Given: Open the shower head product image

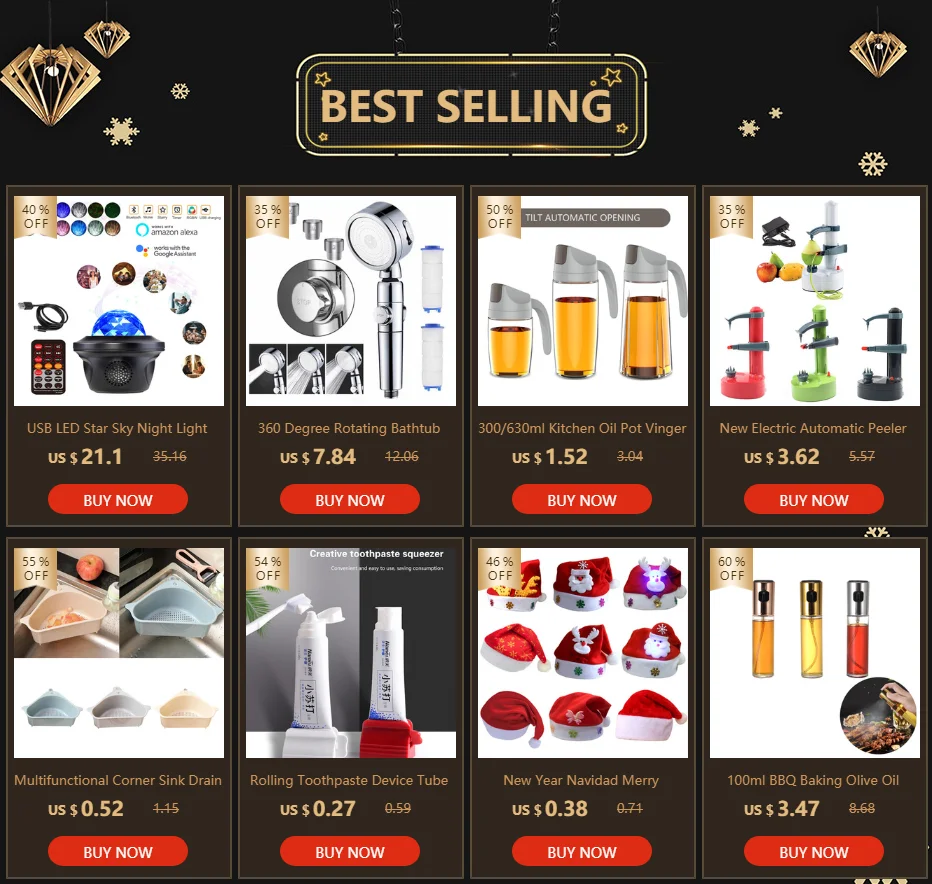Looking at the screenshot, I should (351, 301).
